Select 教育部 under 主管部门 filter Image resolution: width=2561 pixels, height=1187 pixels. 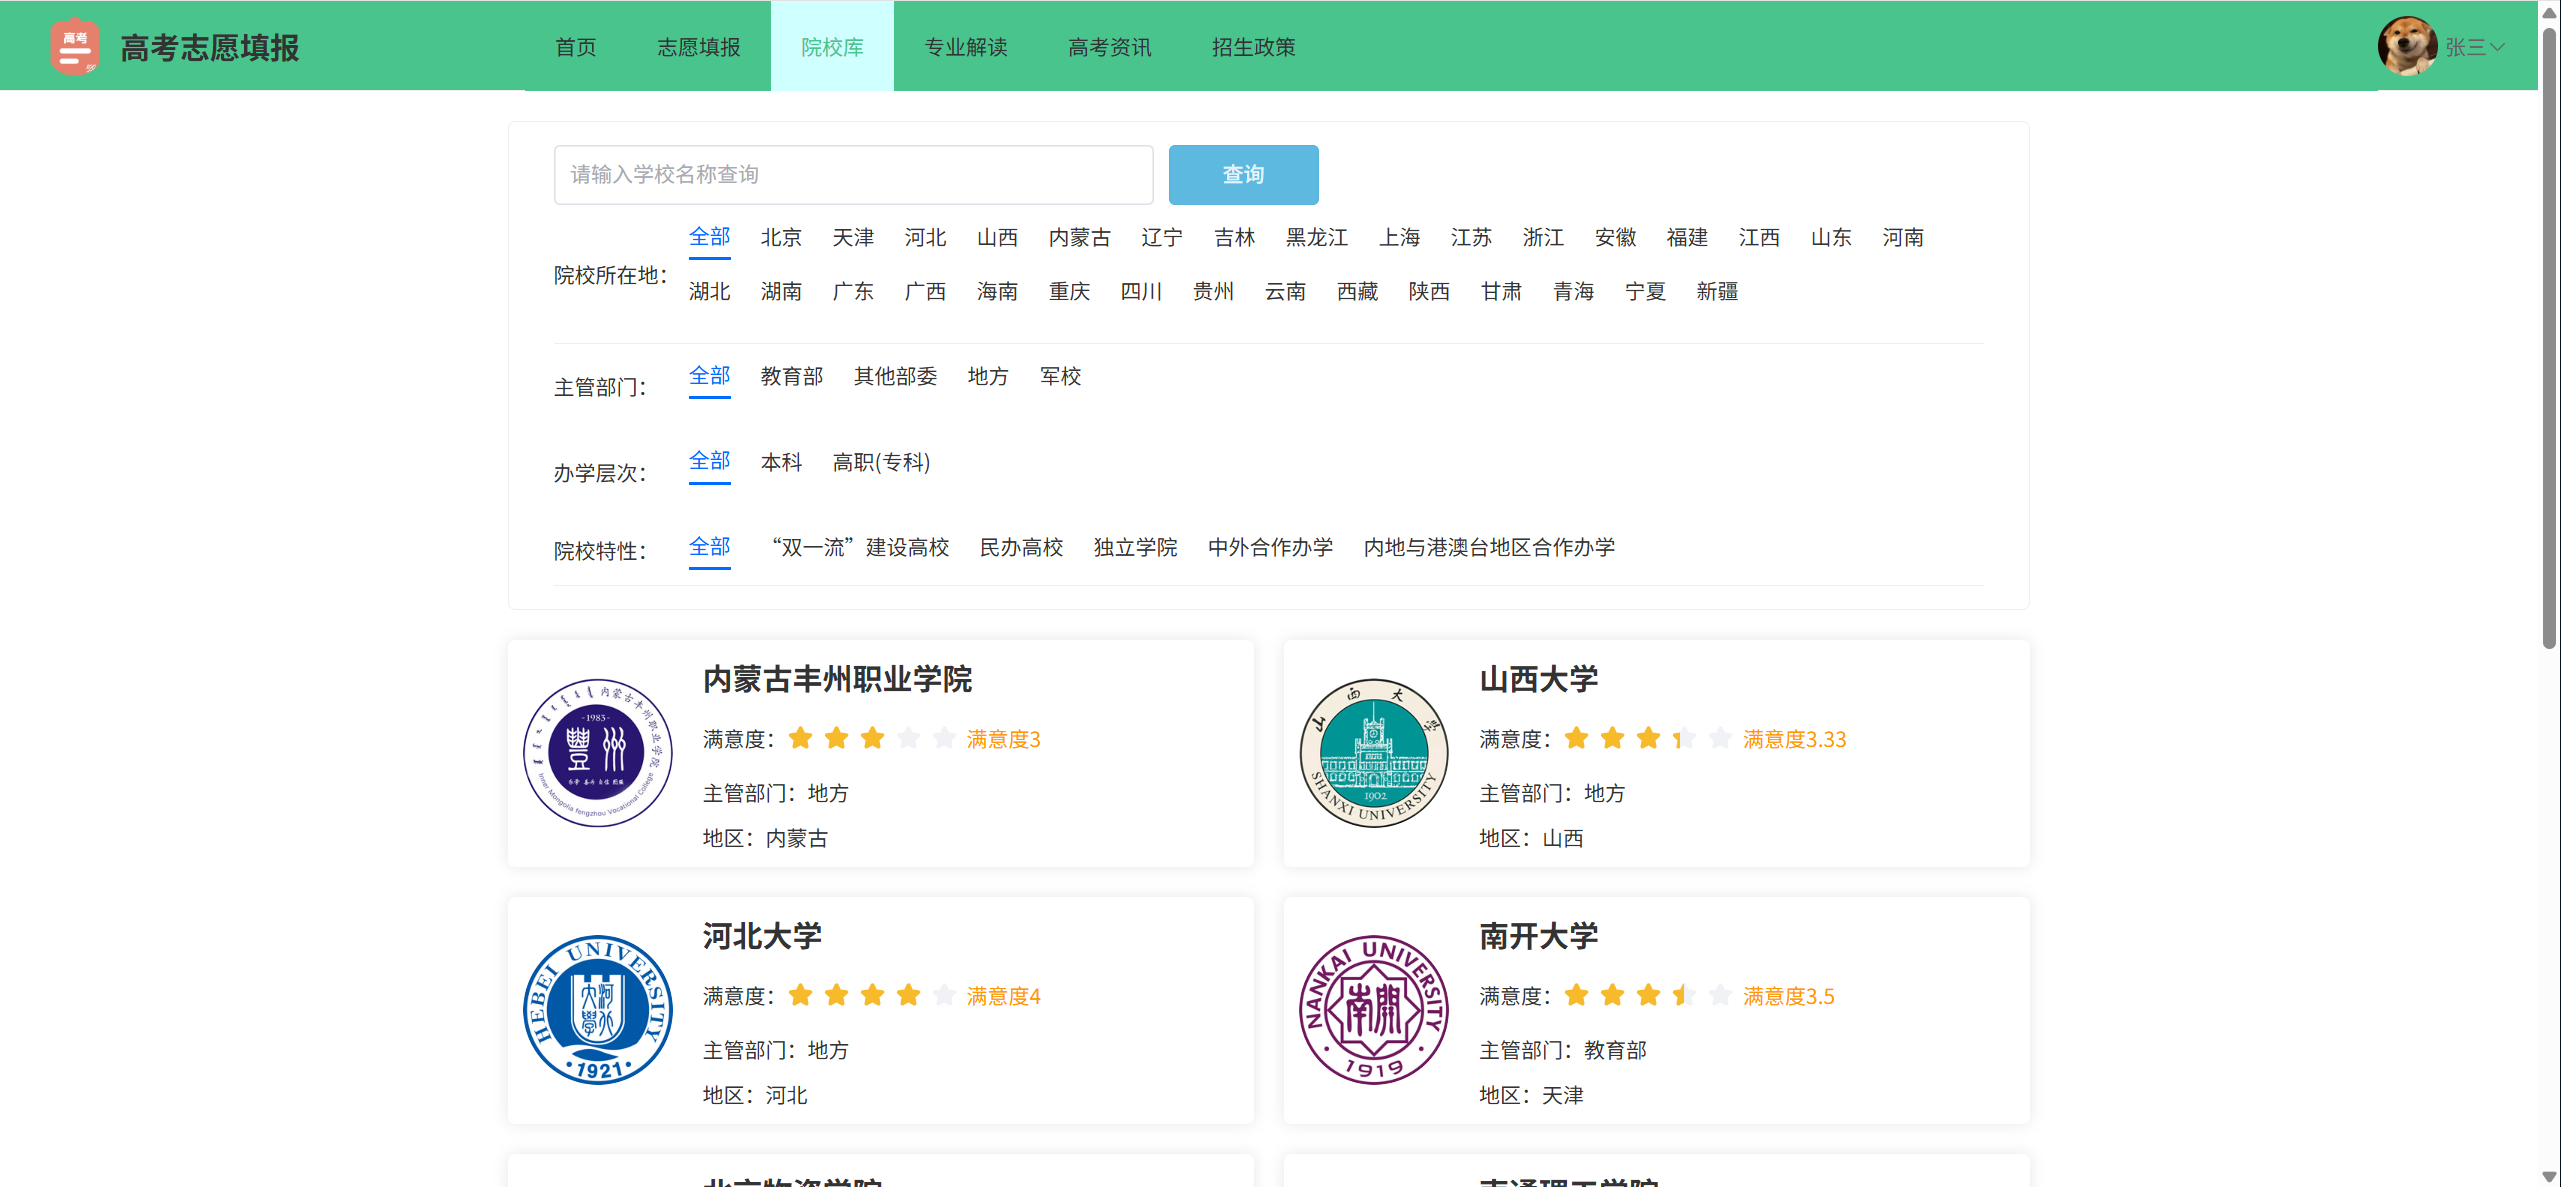tap(791, 376)
